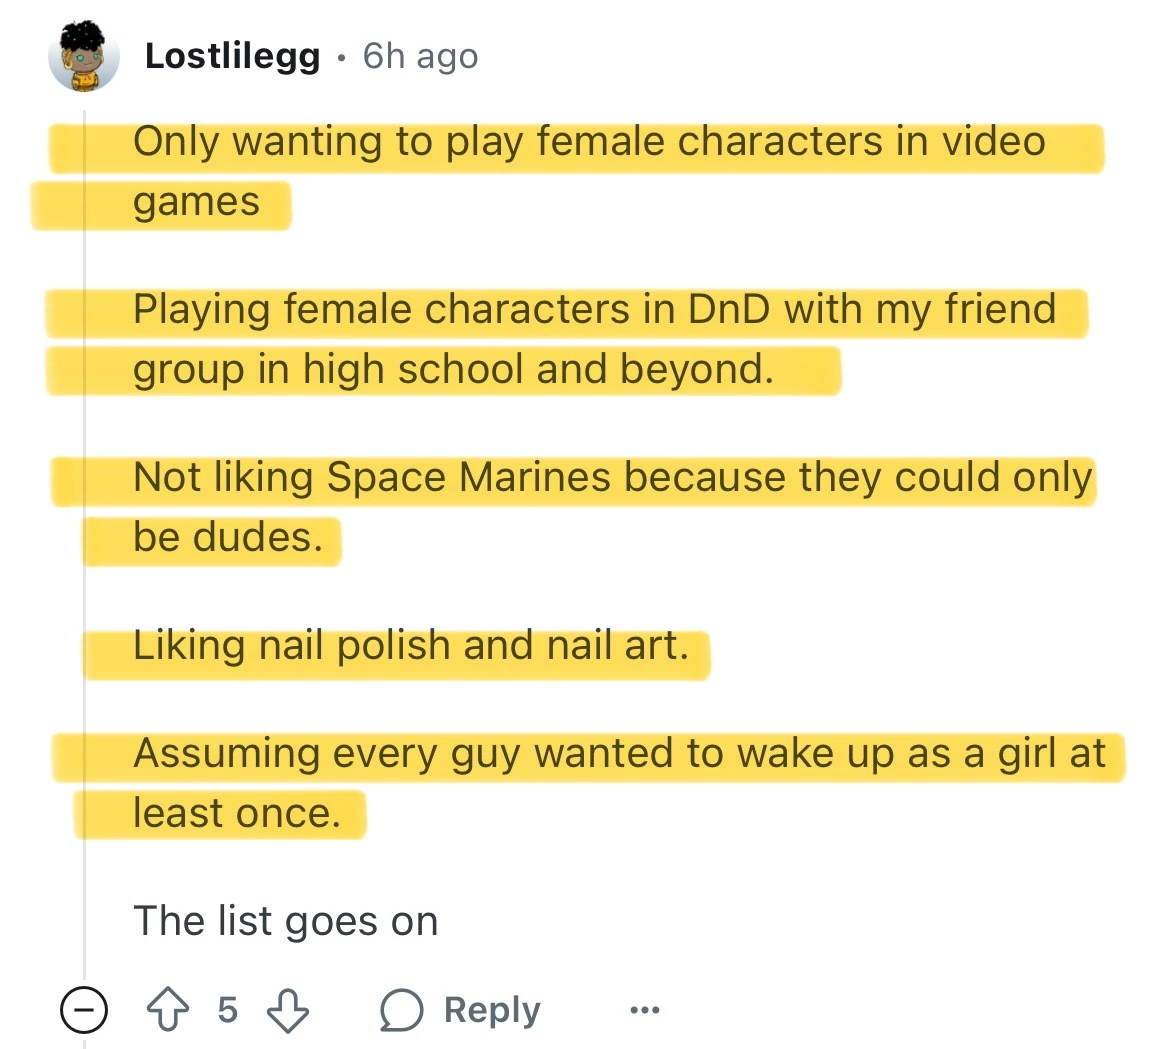The width and height of the screenshot is (1170, 1049).
Task: Click the Lostlilegg avatar image
Action: click(84, 56)
